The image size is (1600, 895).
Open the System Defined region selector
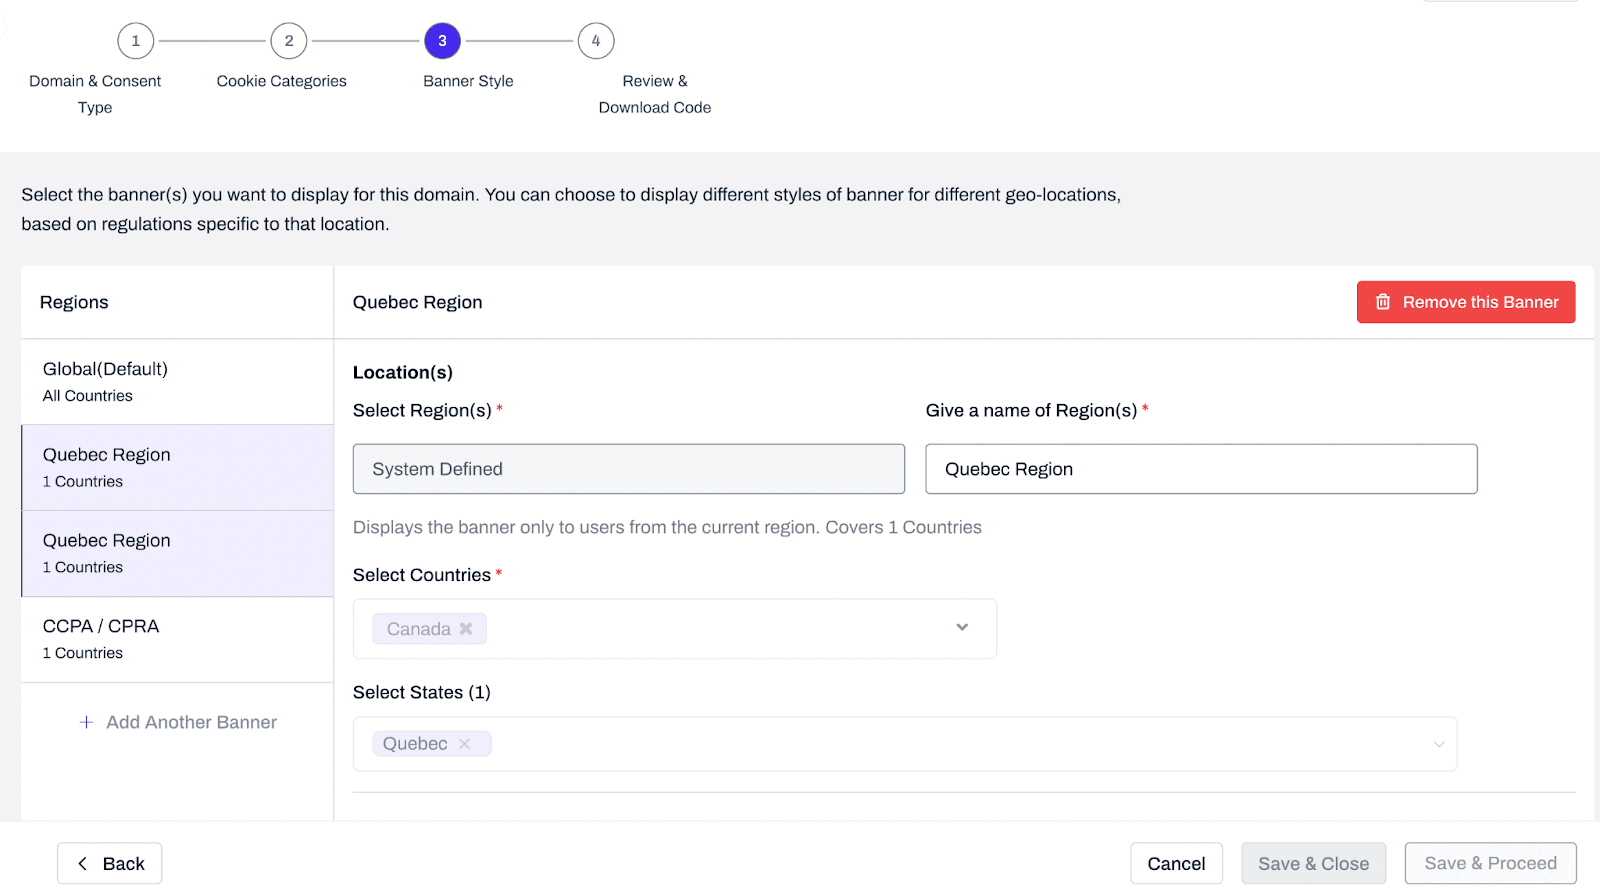628,469
